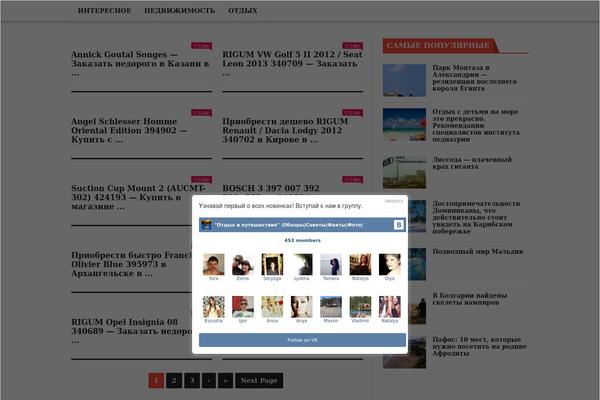Open the Интересное menu item

[x=104, y=10]
